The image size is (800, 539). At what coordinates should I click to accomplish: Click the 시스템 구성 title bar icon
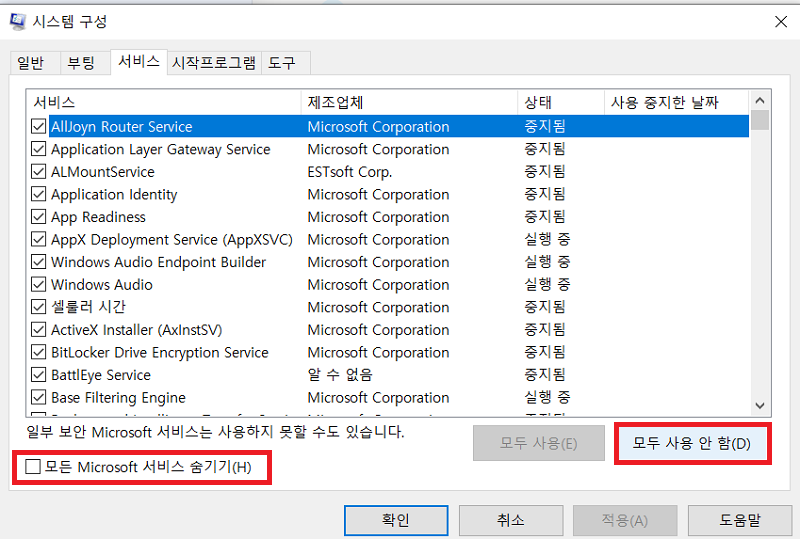tap(17, 22)
